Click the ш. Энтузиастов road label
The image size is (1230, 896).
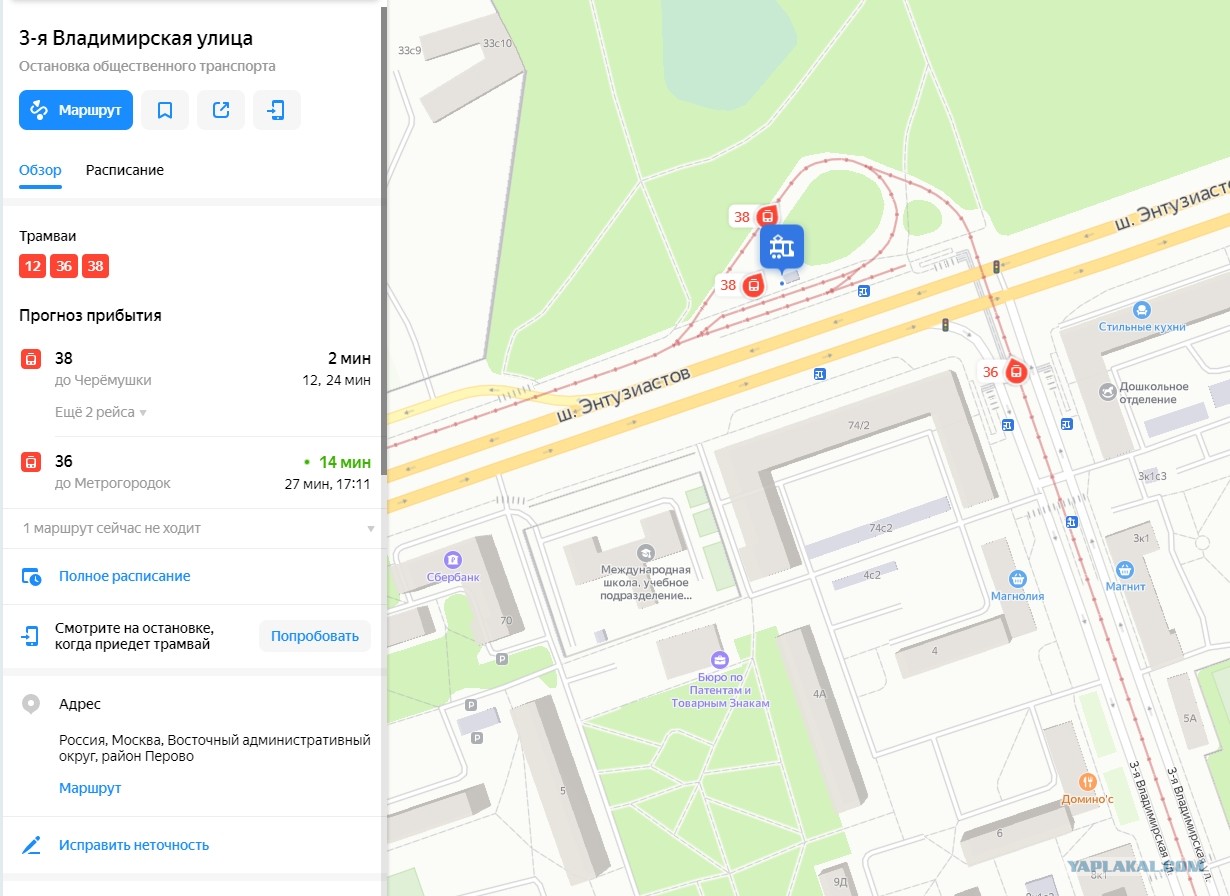[x=624, y=392]
